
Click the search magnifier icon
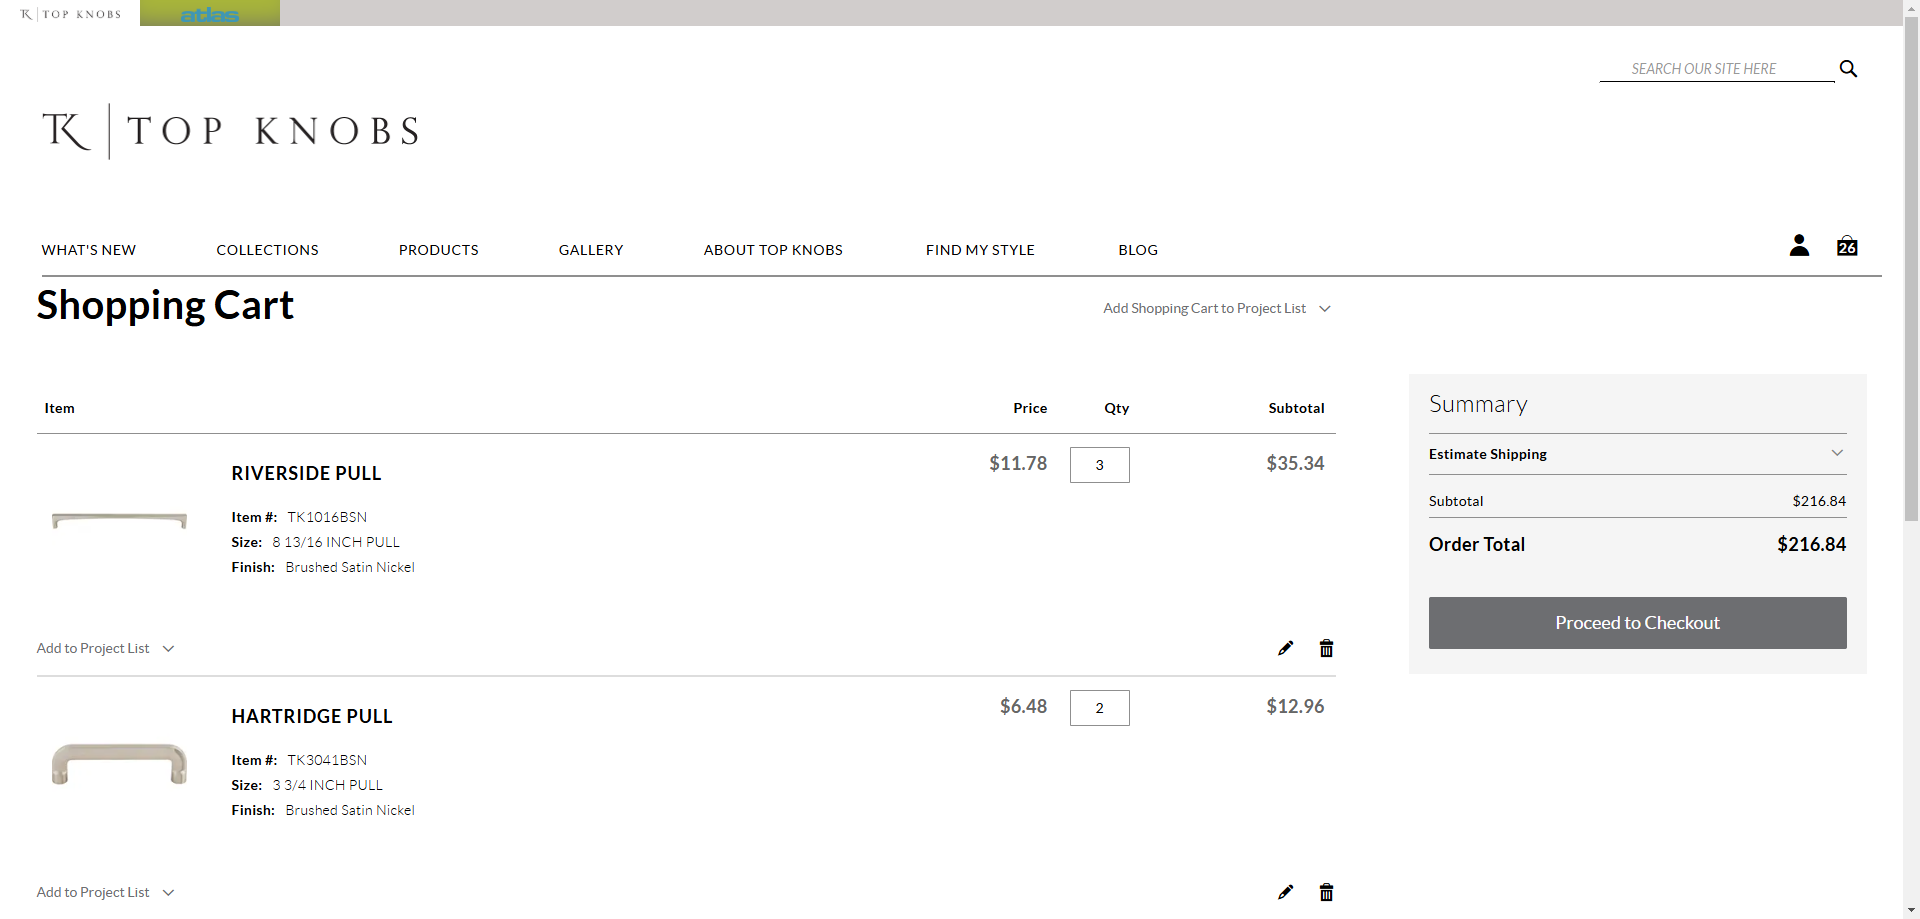1848,69
